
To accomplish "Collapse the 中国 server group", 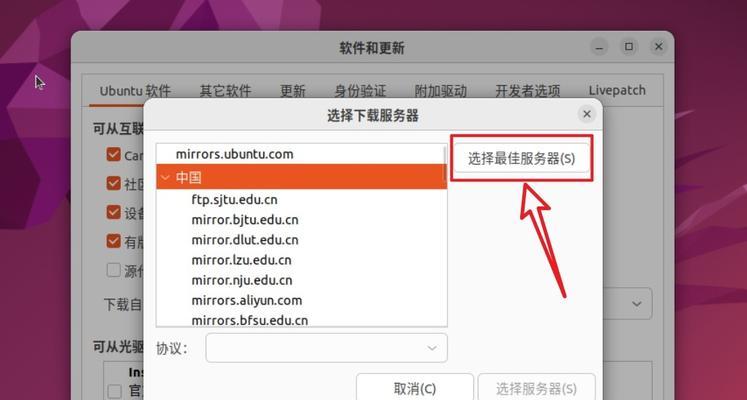I will pos(166,178).
